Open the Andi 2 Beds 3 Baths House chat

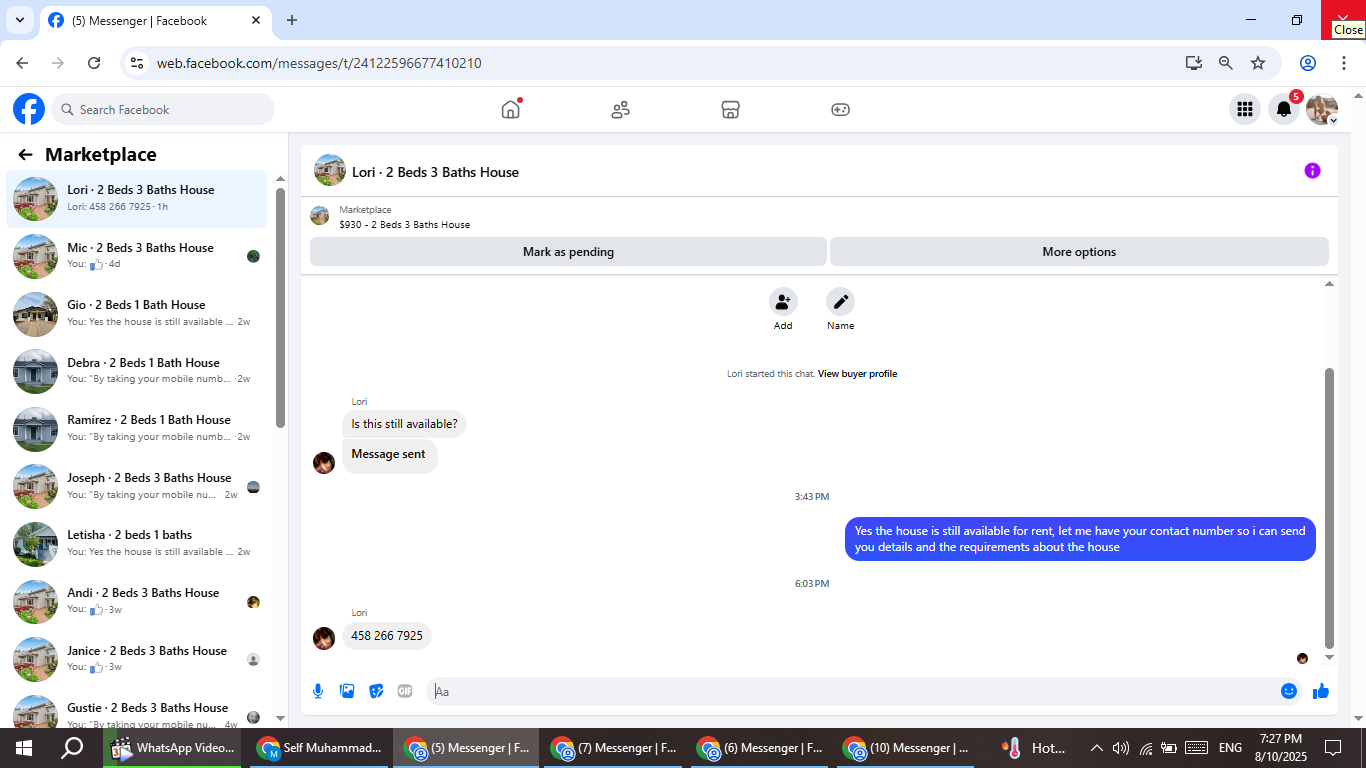point(137,601)
